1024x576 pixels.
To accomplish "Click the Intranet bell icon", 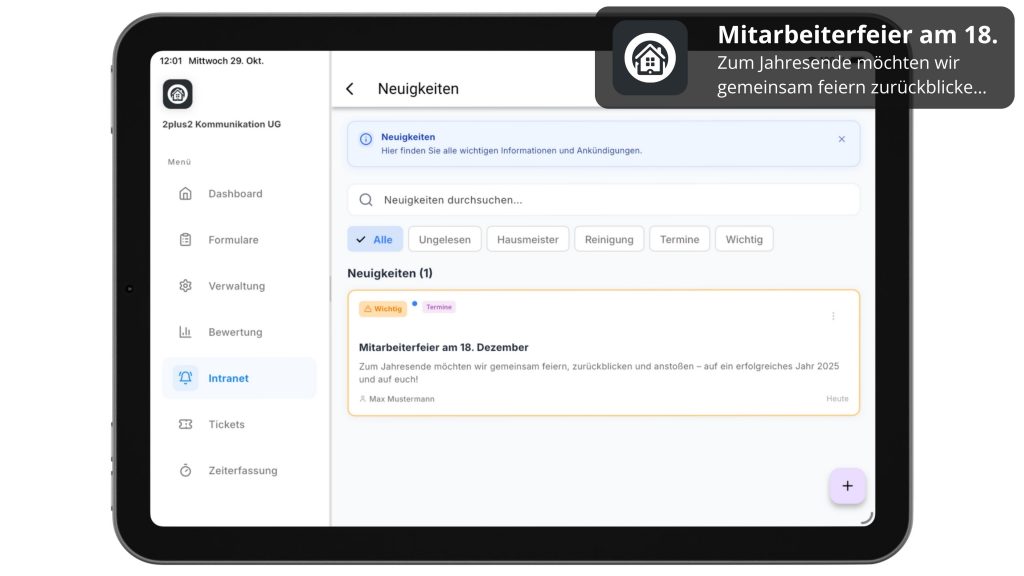I will click(185, 378).
